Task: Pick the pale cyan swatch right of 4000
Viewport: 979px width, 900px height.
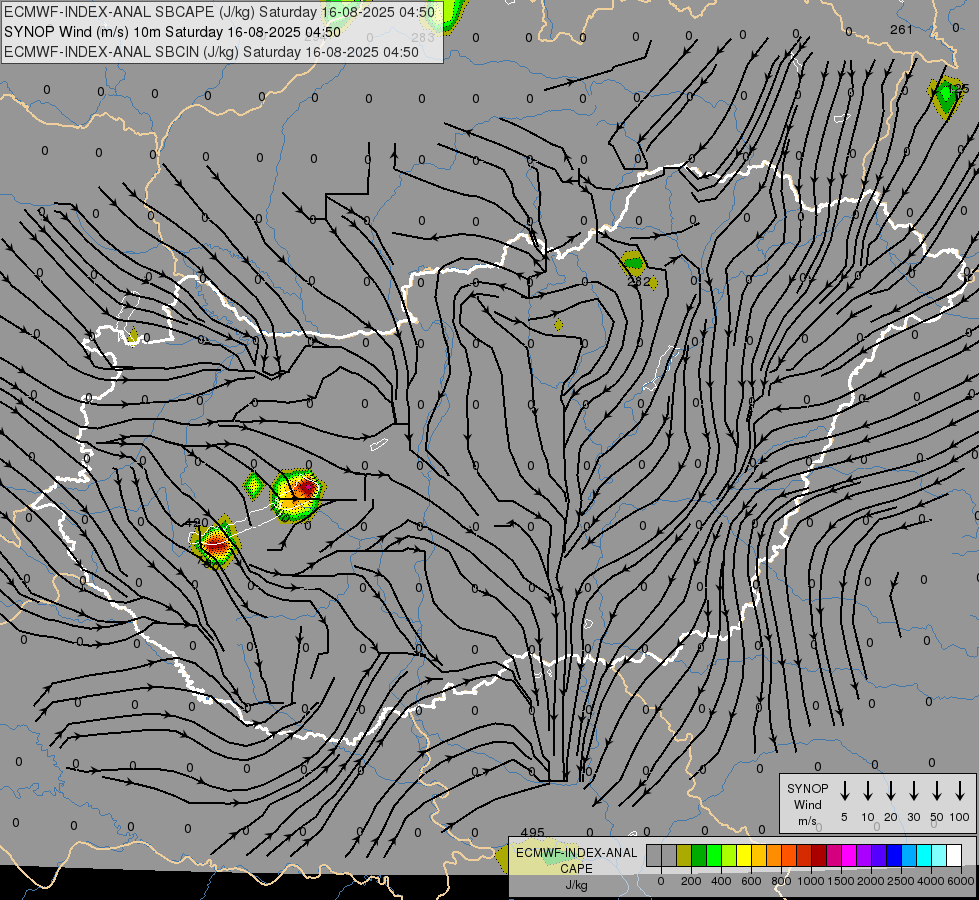Action: click(938, 855)
